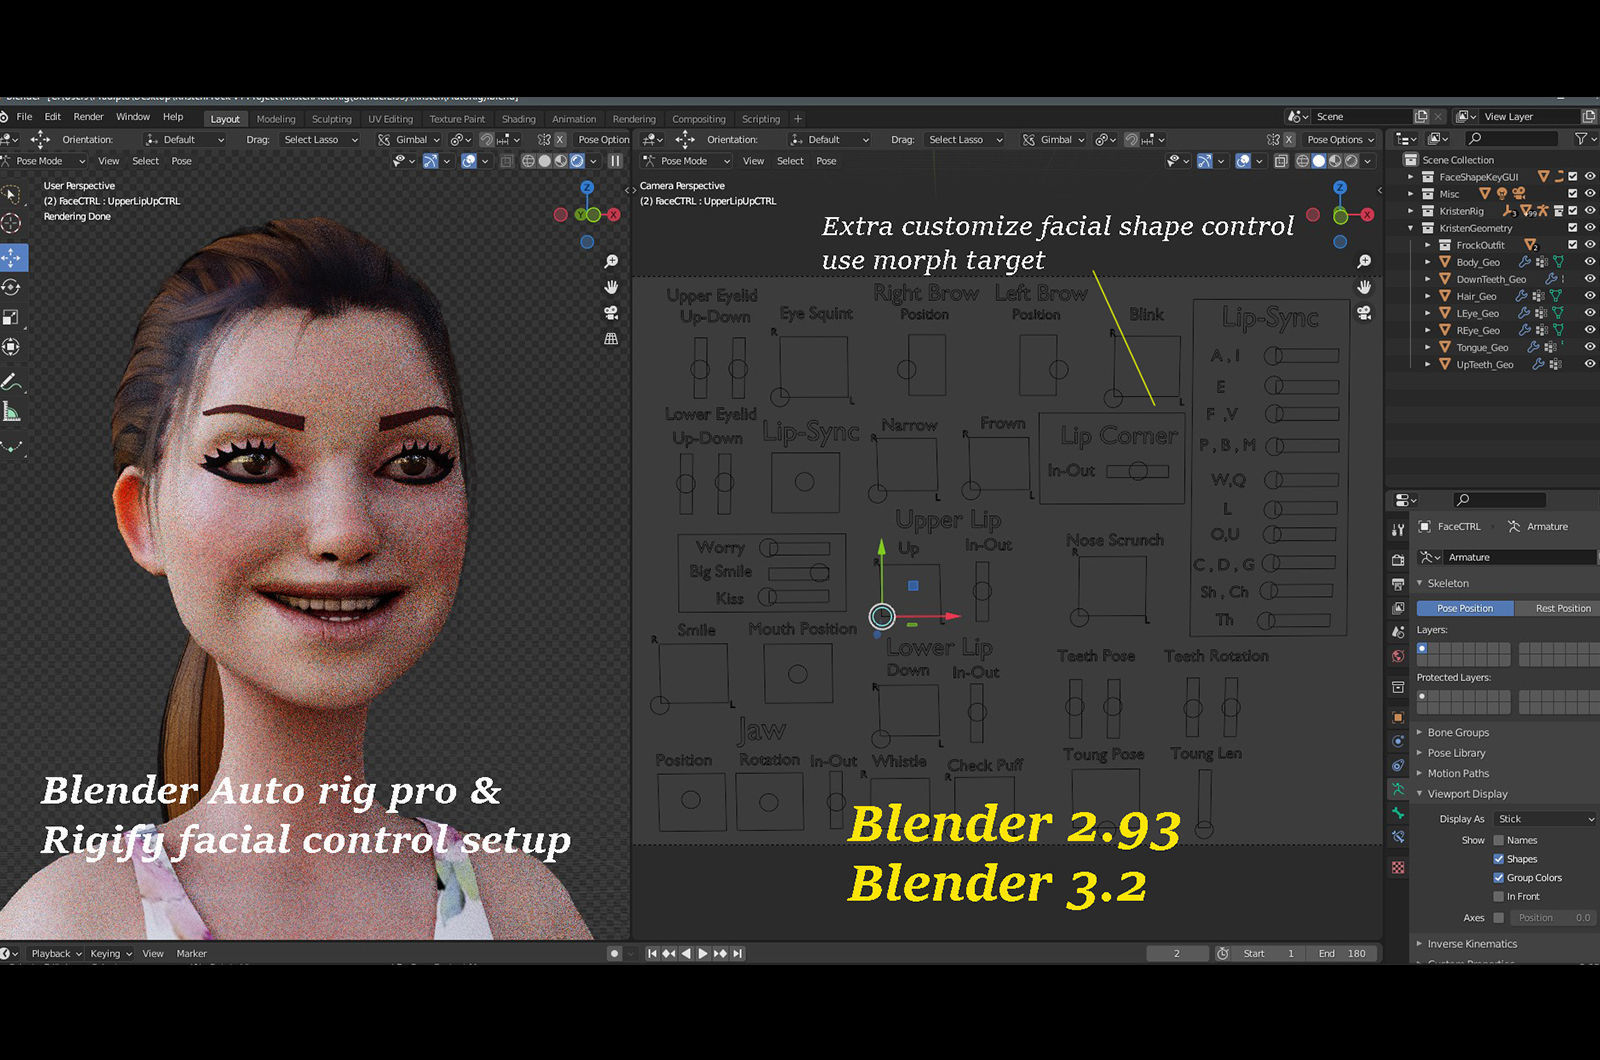Image resolution: width=1600 pixels, height=1060 pixels.
Task: Uncheck KristenRig collection checkbox
Action: coord(1572,211)
